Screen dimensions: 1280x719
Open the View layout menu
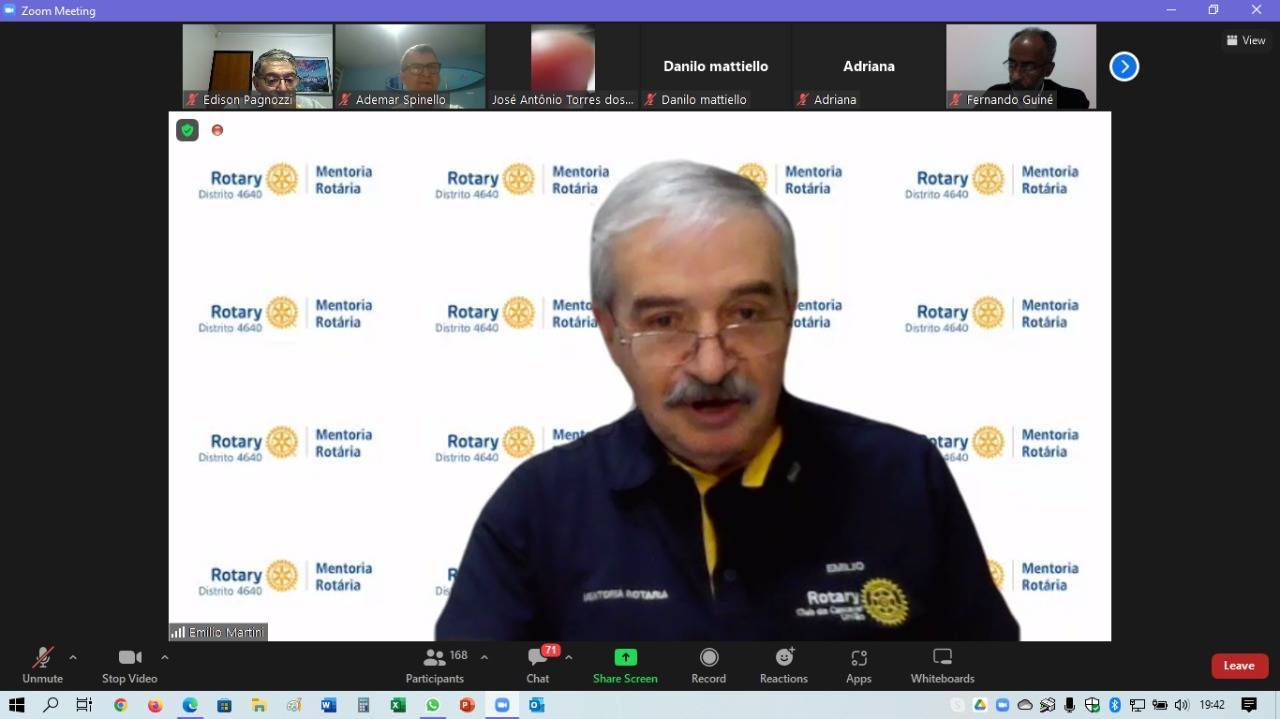point(1246,40)
